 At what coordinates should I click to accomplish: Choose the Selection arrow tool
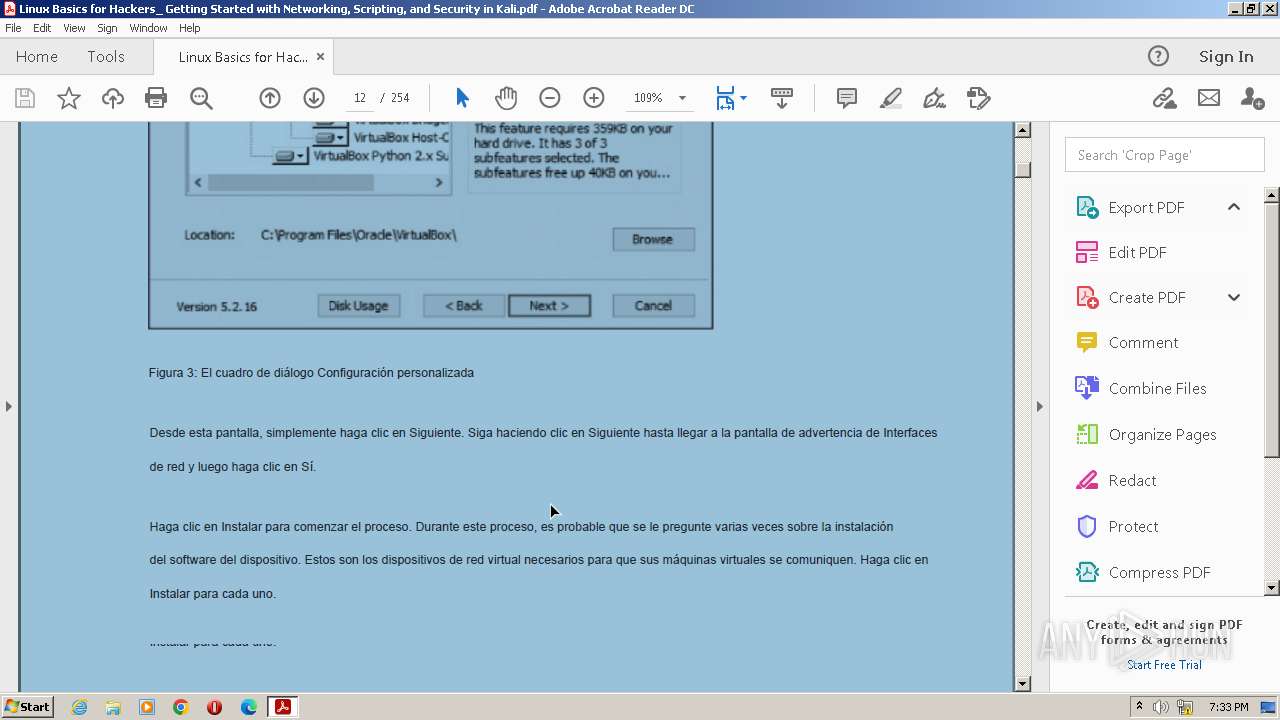pos(462,98)
